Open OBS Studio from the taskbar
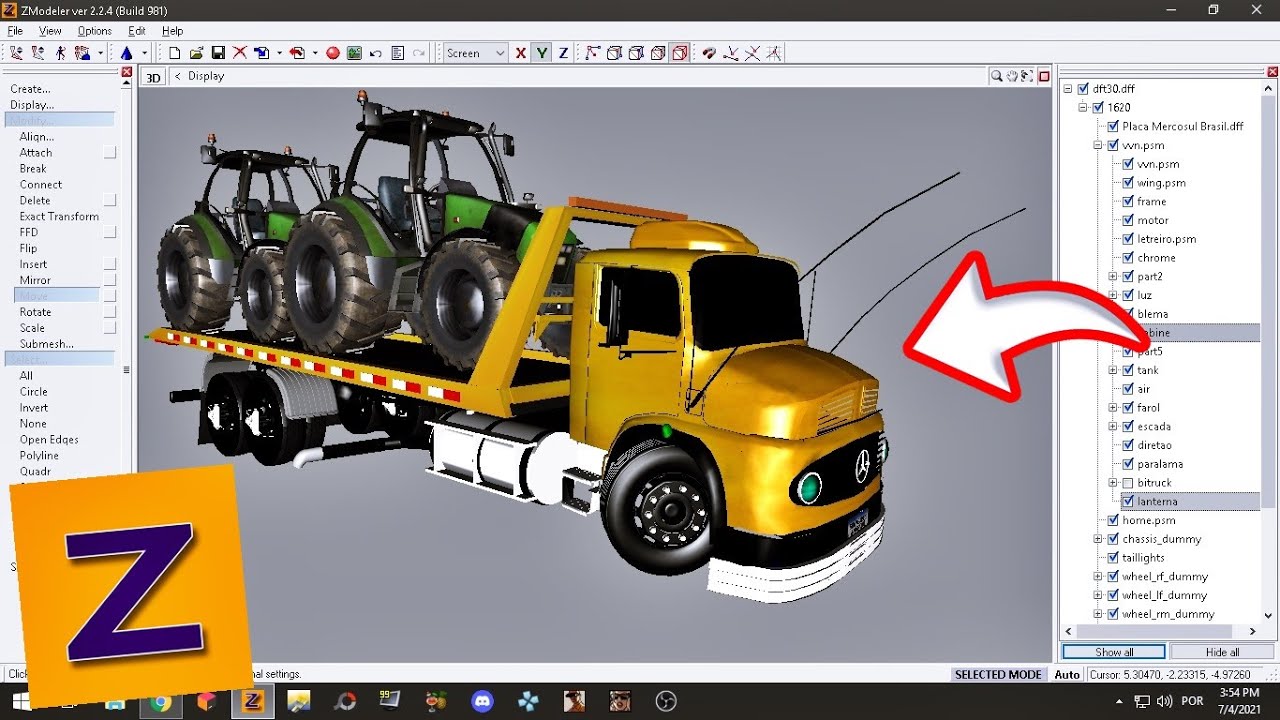The image size is (1280, 720). tap(667, 701)
